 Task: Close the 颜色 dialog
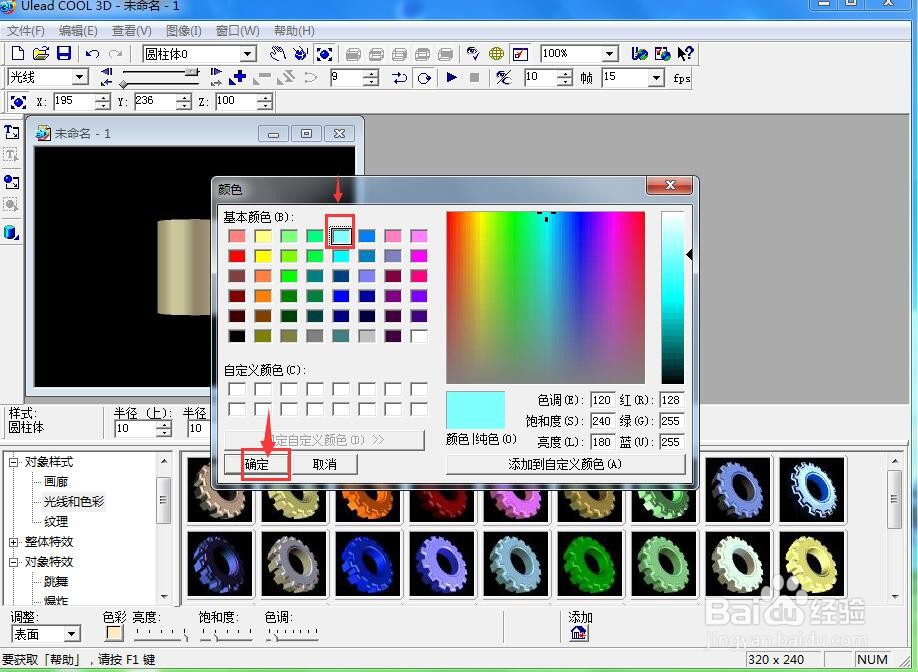coord(670,186)
